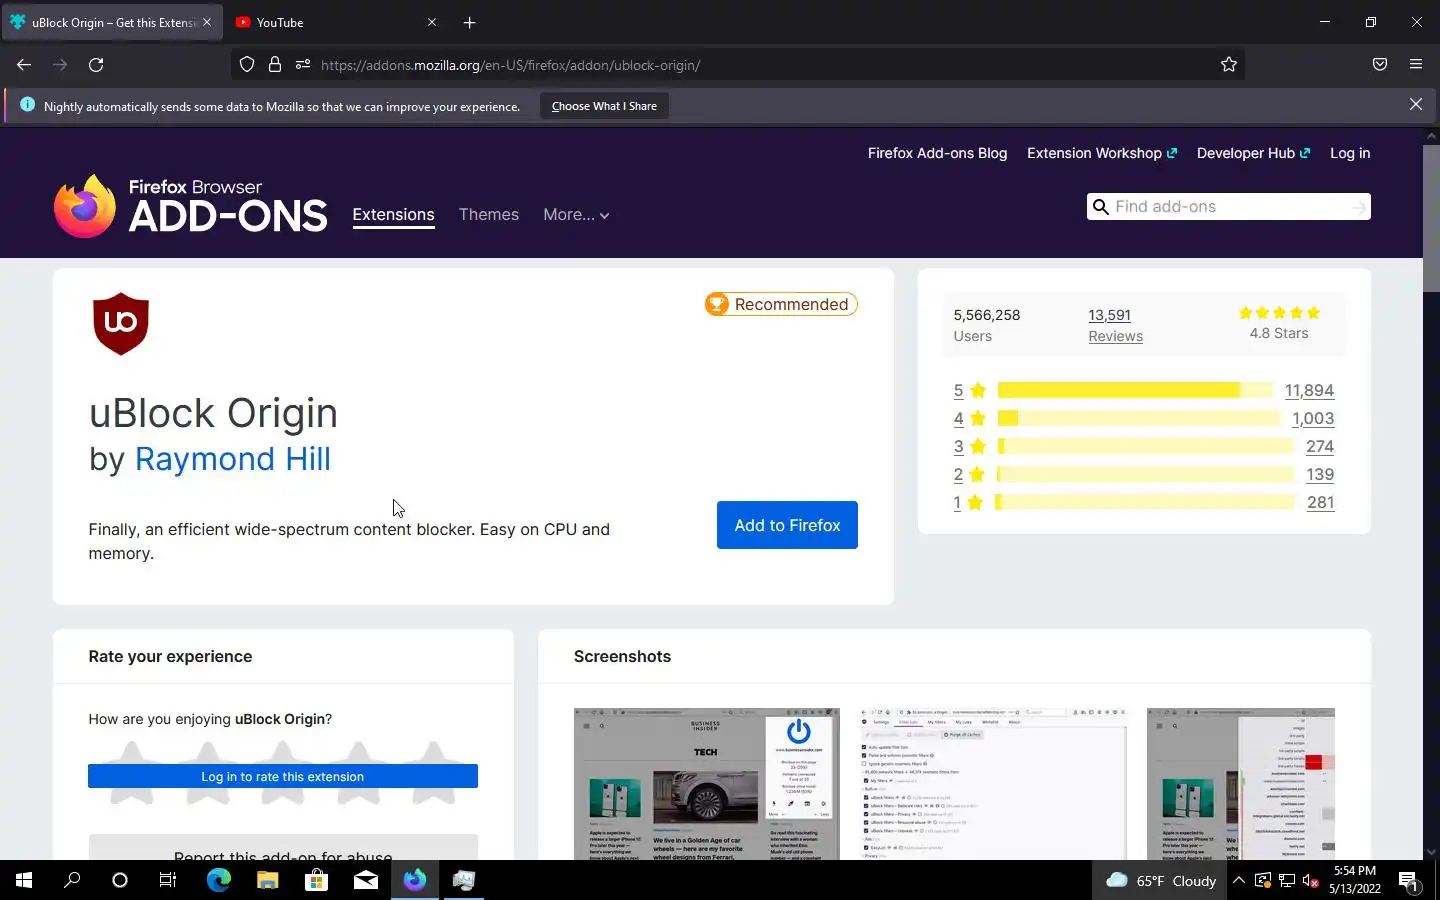Click the Find add-ons search field
The width and height of the screenshot is (1440, 900).
tap(1228, 207)
